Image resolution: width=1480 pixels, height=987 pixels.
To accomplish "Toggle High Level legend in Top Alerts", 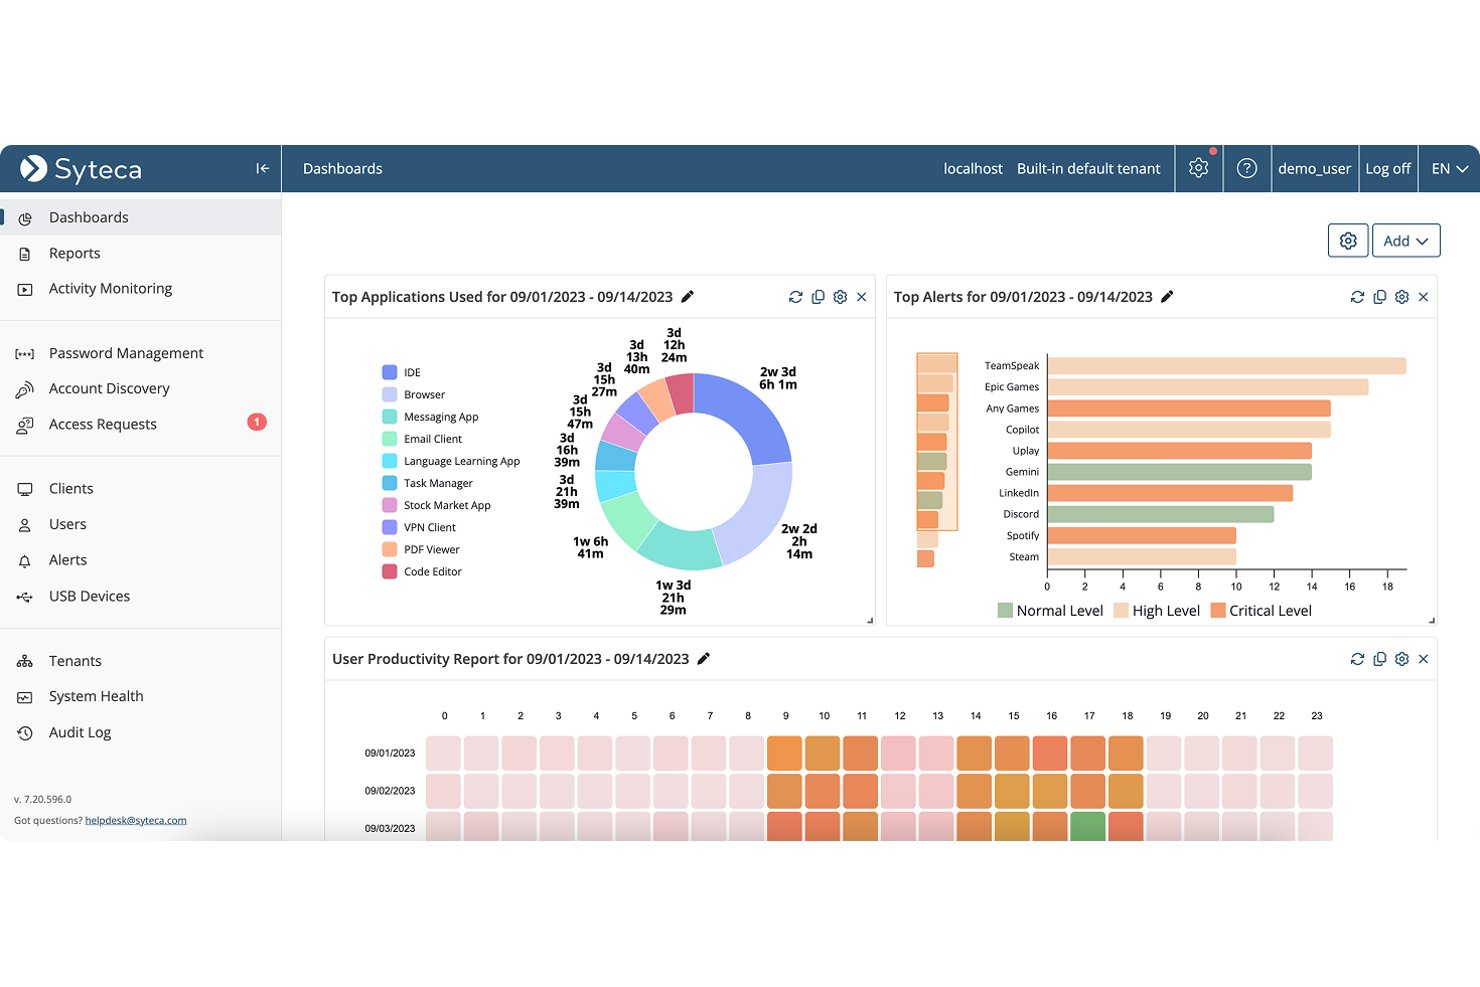I will 1157,610.
